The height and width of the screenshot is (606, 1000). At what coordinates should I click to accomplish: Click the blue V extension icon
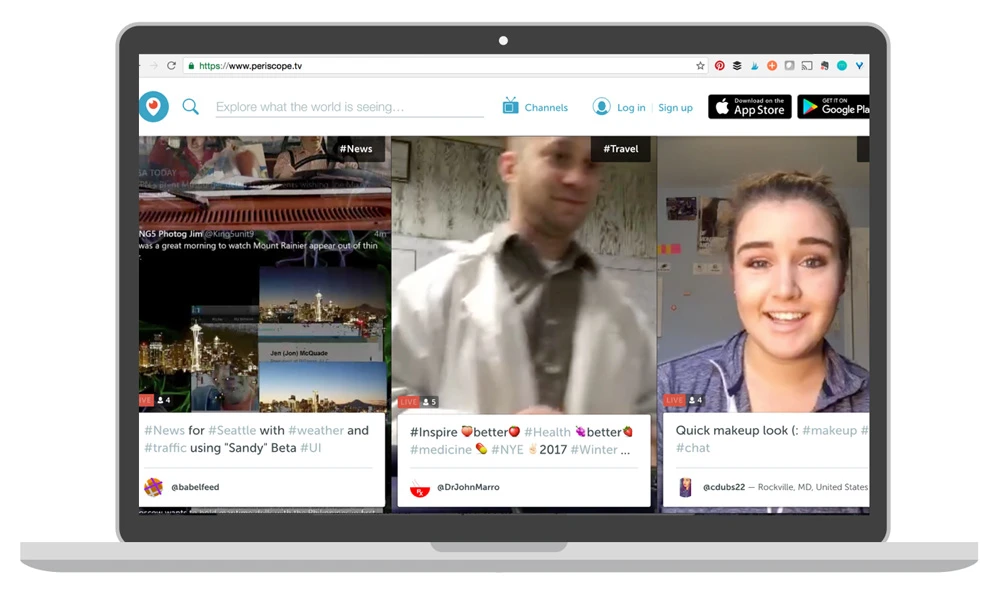pyautogui.click(x=860, y=66)
